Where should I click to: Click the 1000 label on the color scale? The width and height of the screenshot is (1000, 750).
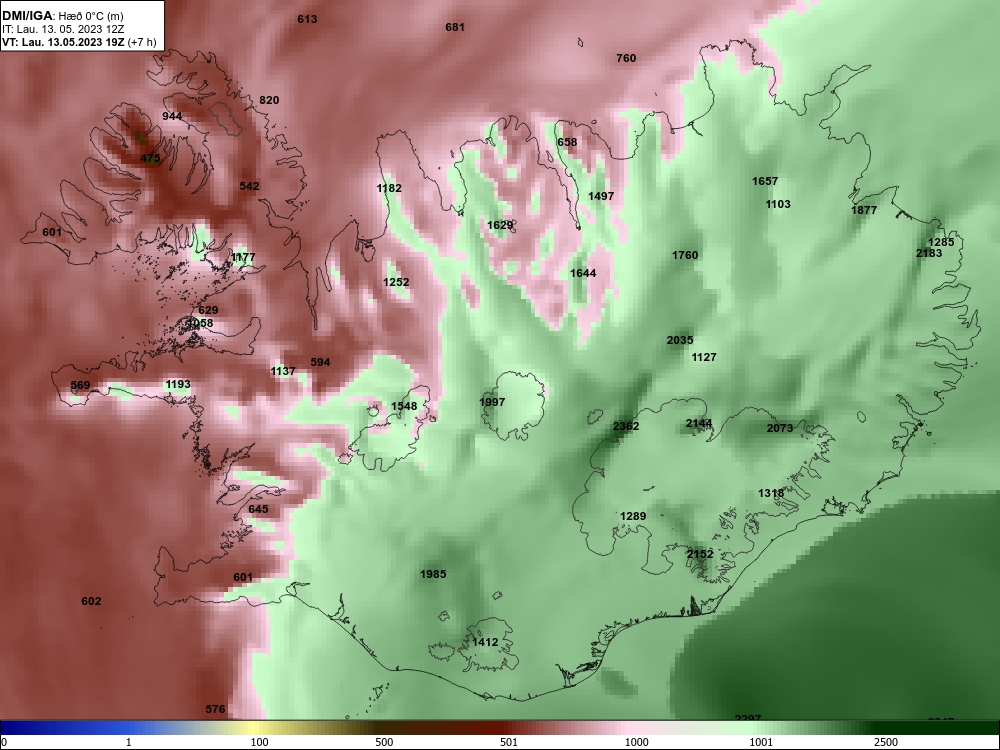(637, 743)
